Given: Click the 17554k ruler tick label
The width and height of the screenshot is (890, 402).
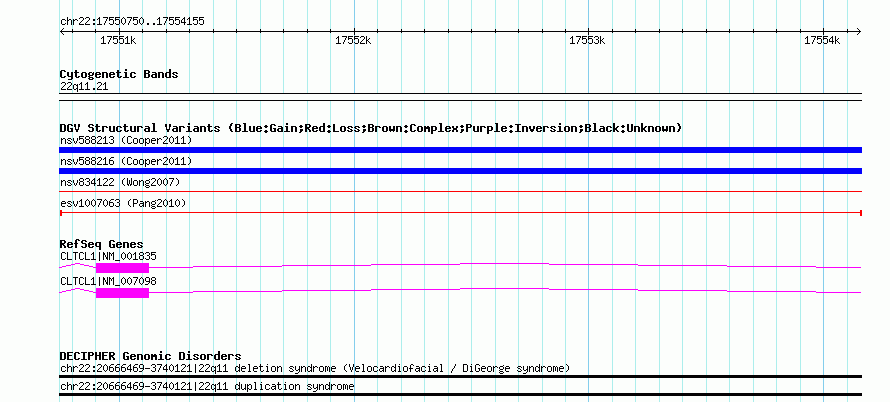Looking at the screenshot, I should click(x=822, y=40).
